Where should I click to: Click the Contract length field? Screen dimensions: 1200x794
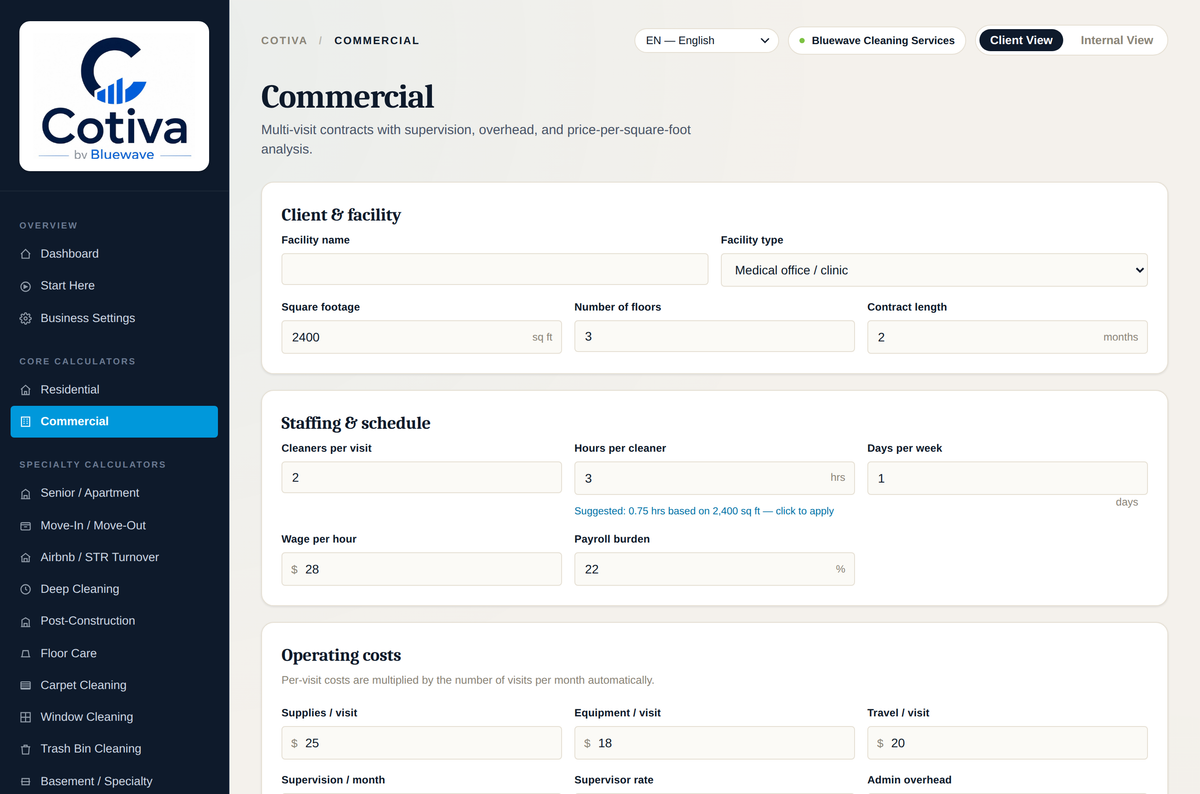[1007, 337]
